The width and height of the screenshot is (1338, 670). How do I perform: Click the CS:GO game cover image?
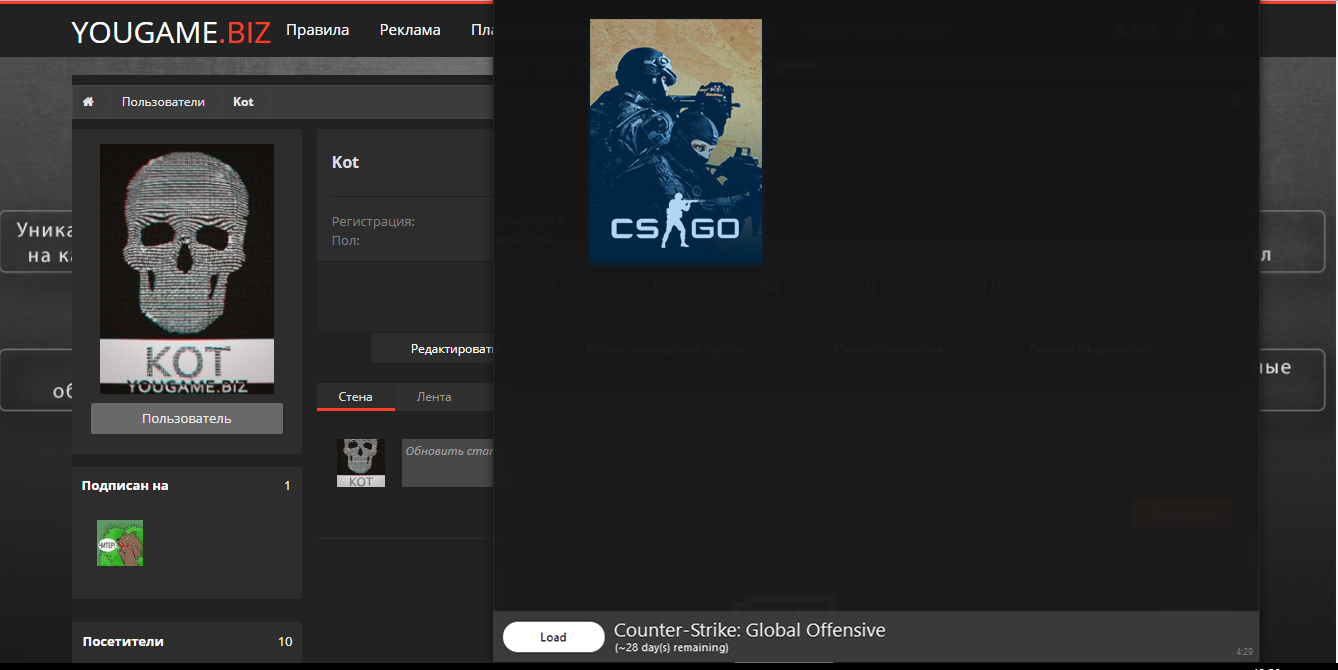pos(676,142)
